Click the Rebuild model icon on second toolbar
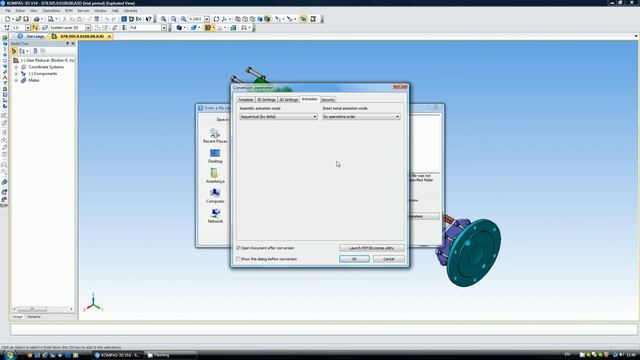Screen dimensions: 640x360 tap(233, 28)
